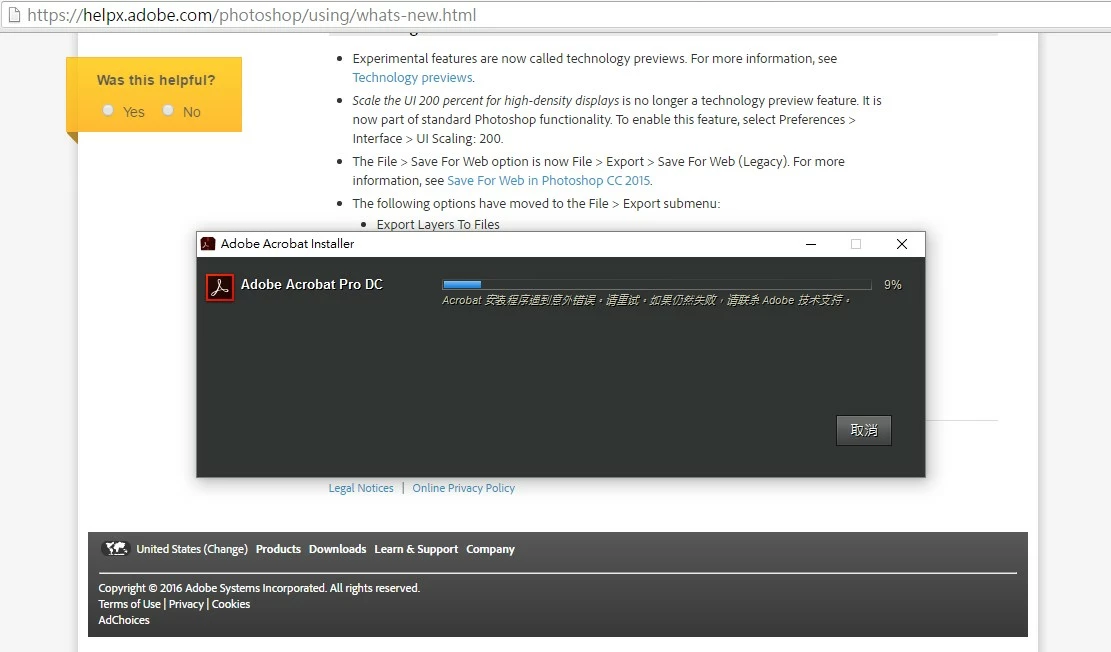Click the page icon in the address bar
This screenshot has width=1111, height=652.
(x=14, y=15)
